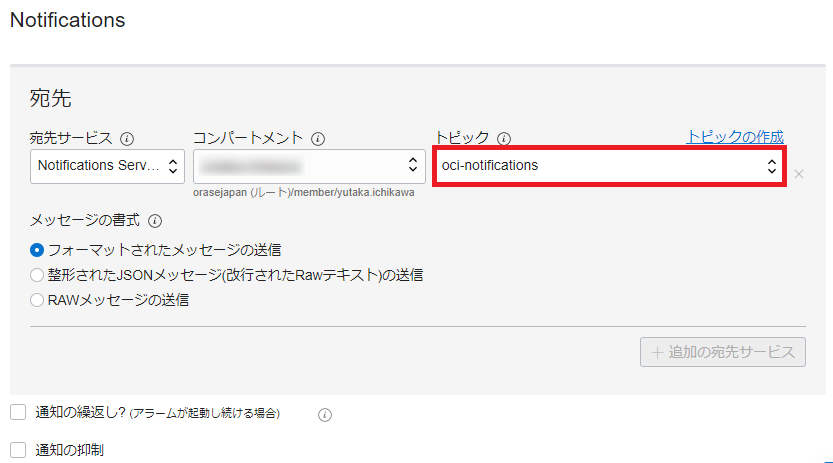
Task: Tick the 通知の抑制 checkbox
Action: pos(18,450)
